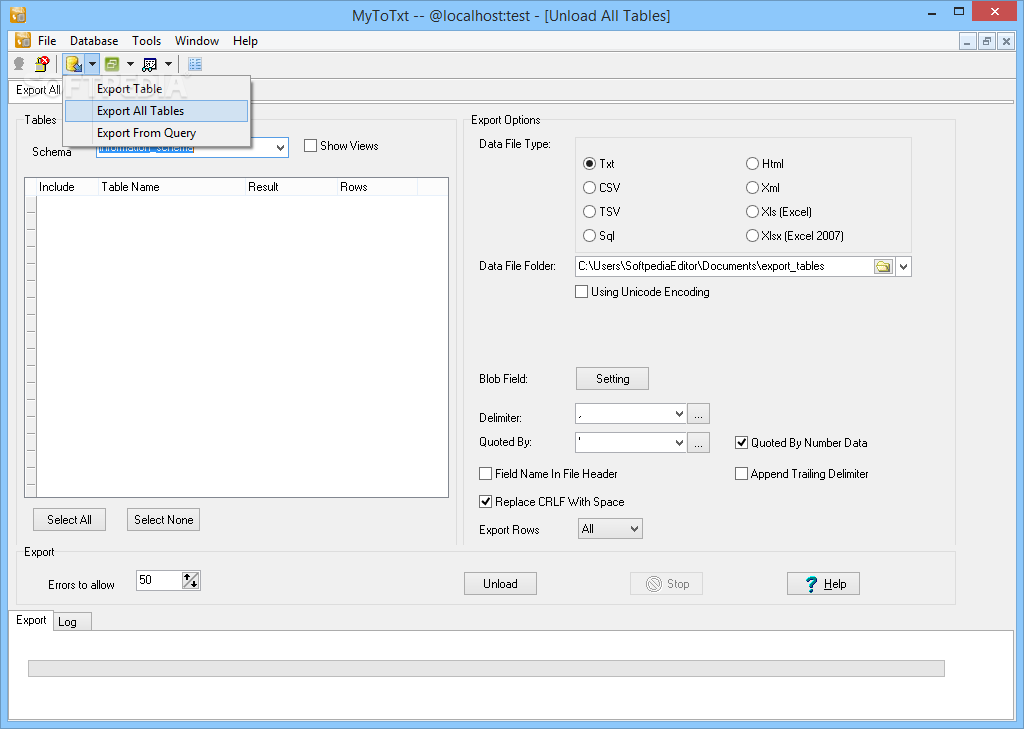This screenshot has width=1024, height=729.
Task: Click the MyToTxt app icon beside File menu
Action: coord(23,40)
